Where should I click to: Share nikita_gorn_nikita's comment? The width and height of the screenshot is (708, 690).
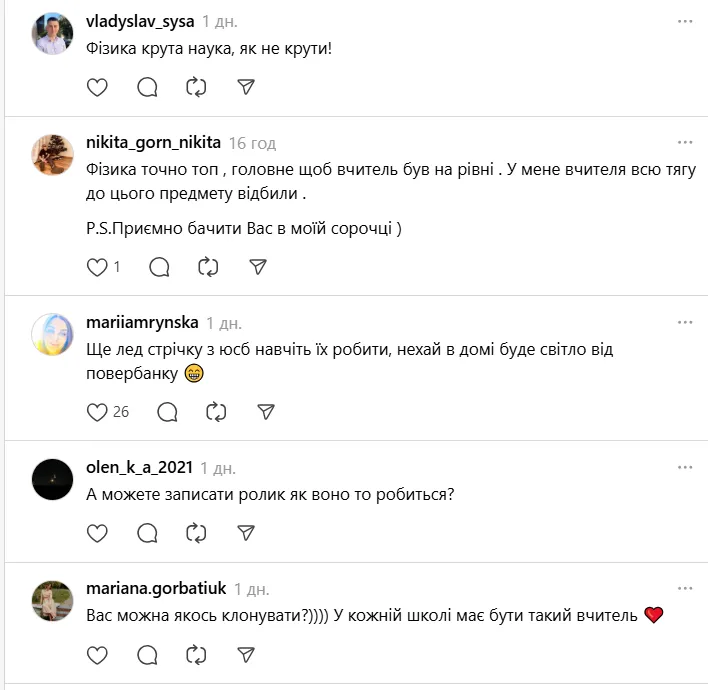257,267
